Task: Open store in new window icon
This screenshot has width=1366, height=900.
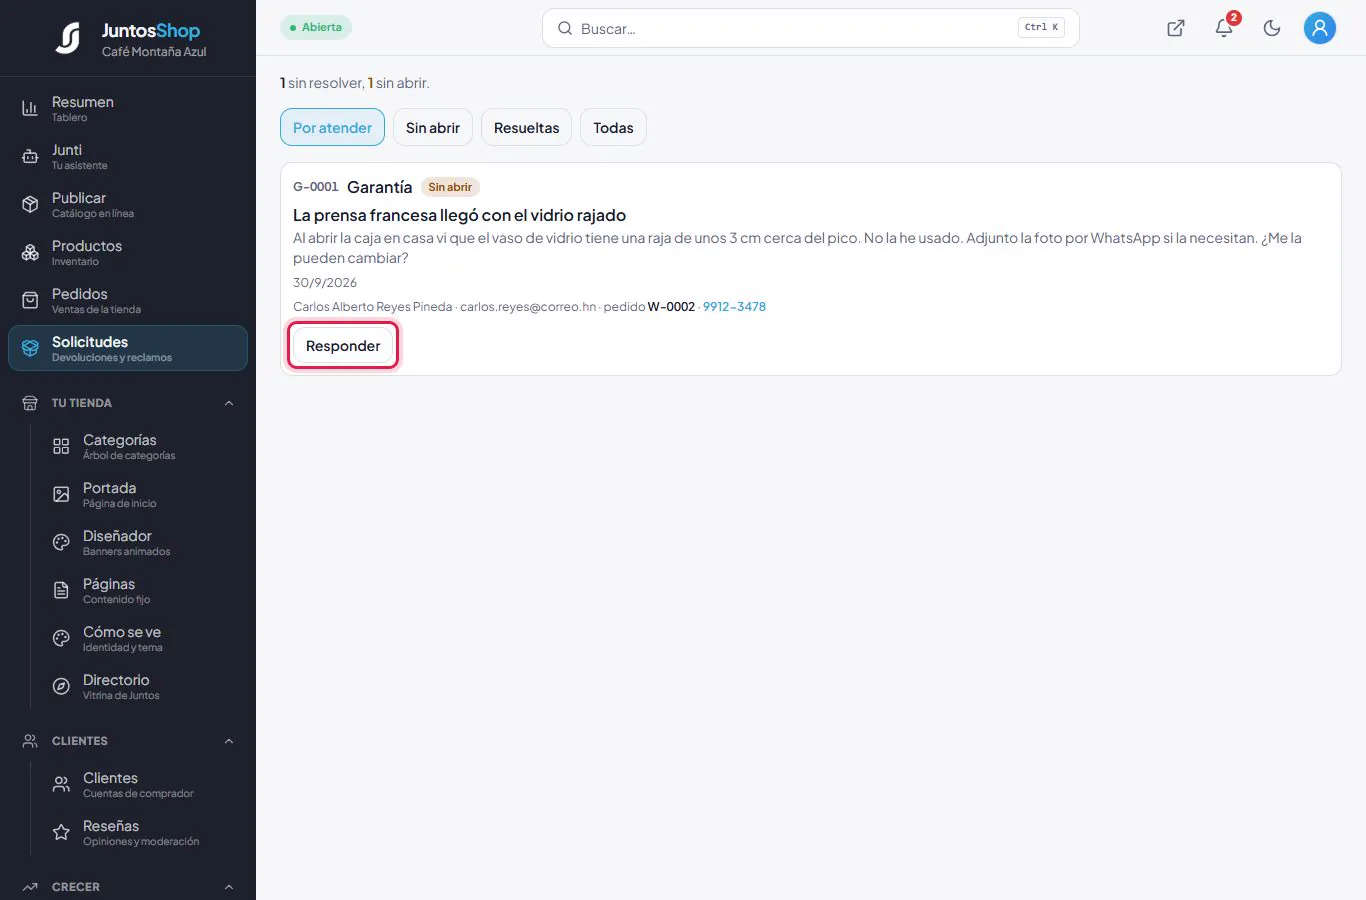Action: tap(1176, 28)
